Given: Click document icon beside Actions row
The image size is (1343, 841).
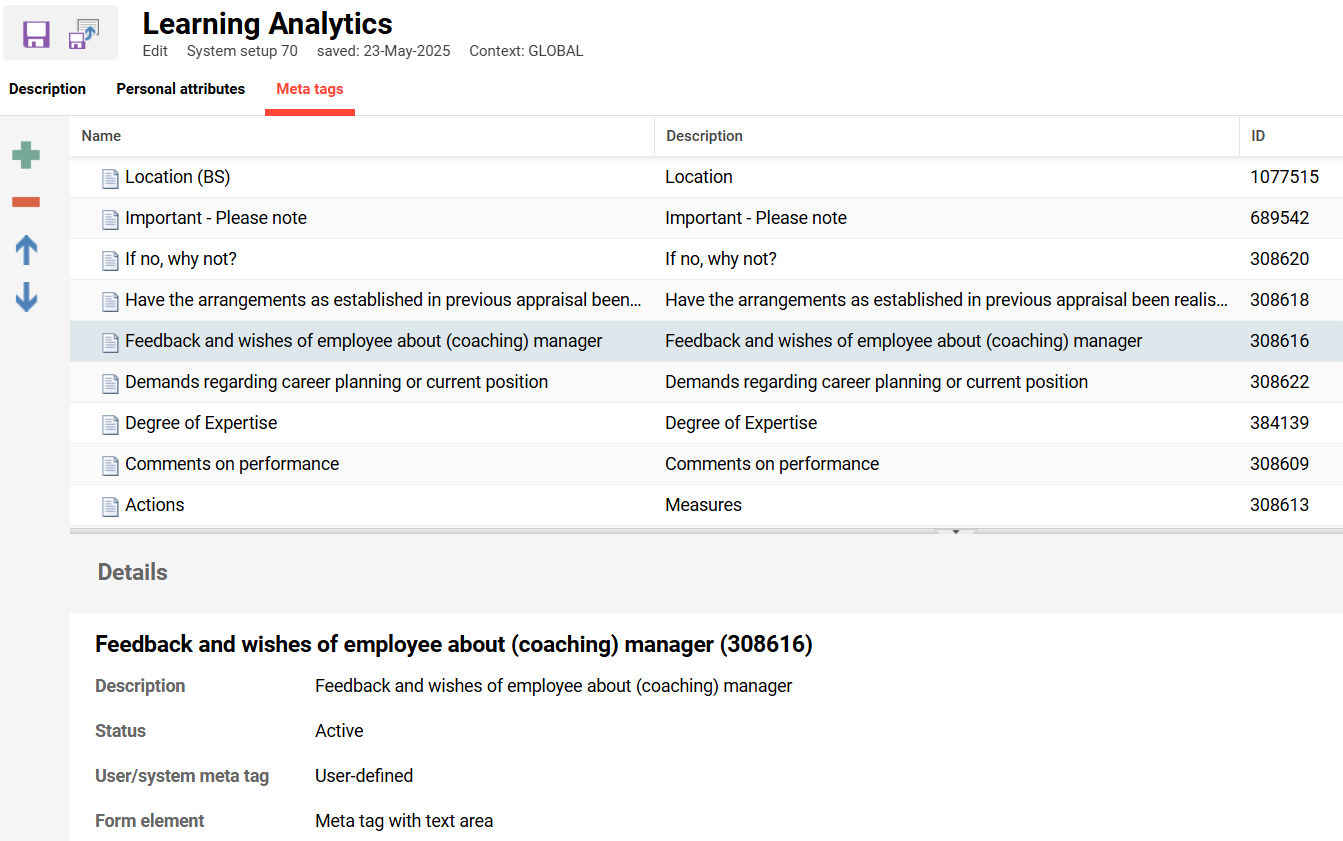Looking at the screenshot, I should 110,506.
